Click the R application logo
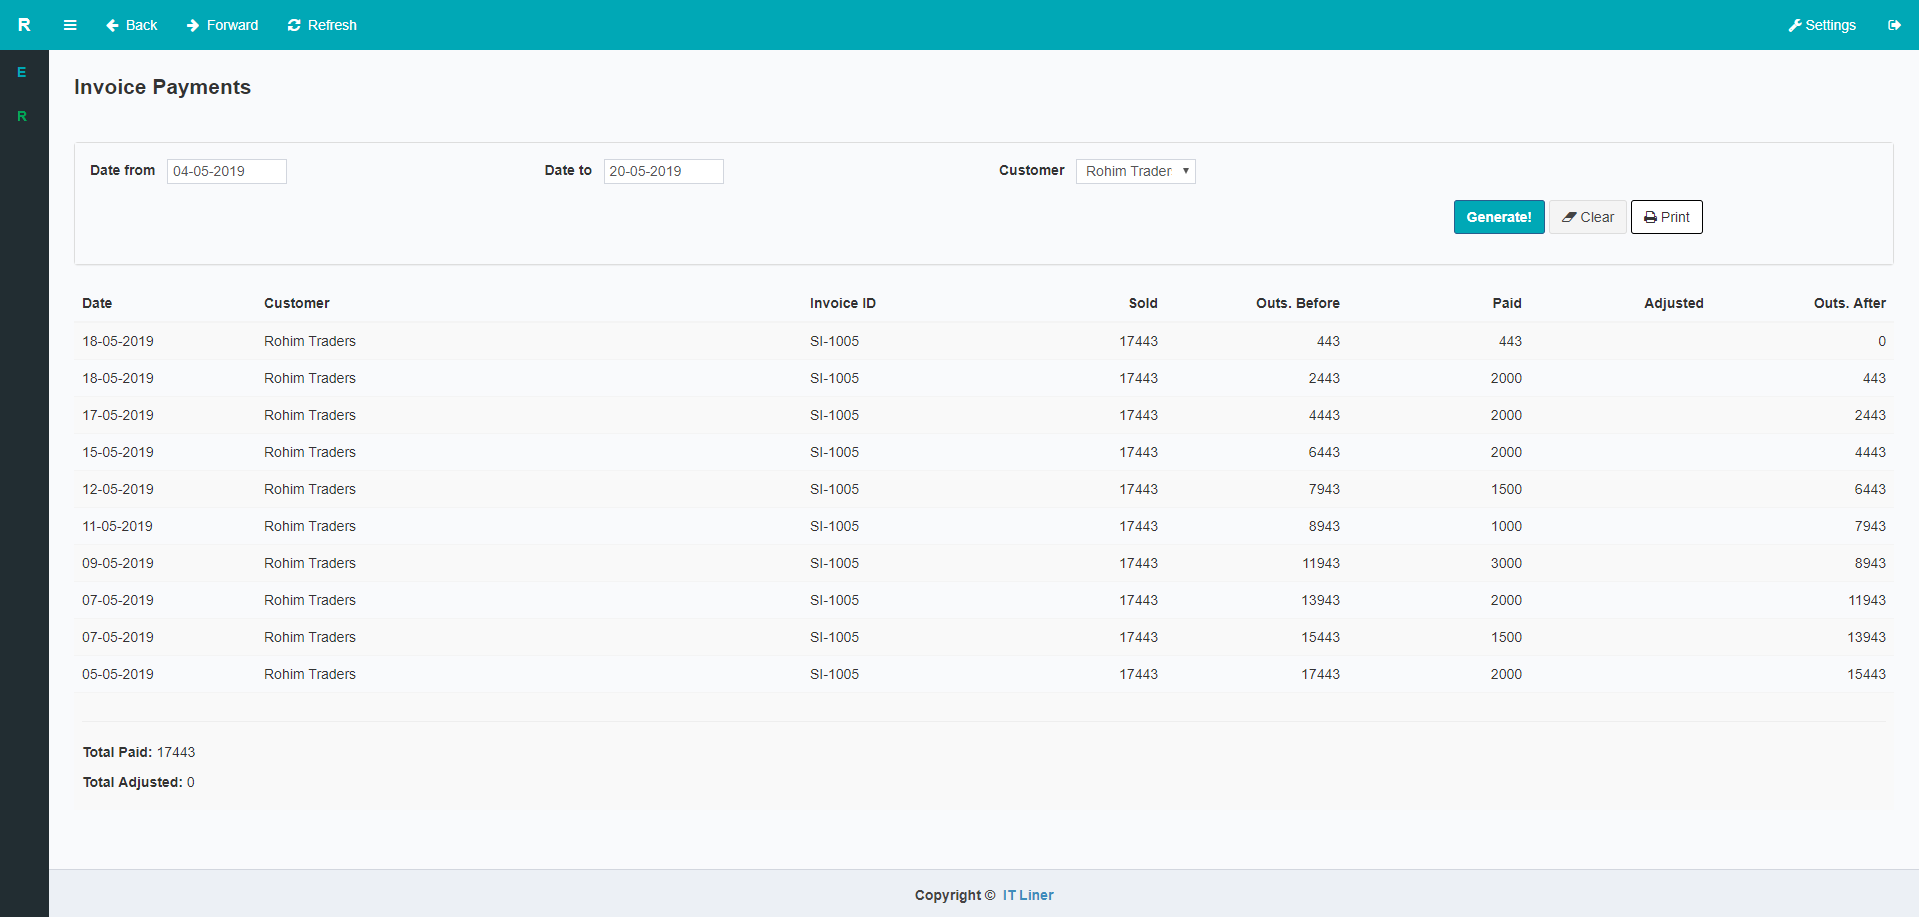The width and height of the screenshot is (1919, 917). 24,24
